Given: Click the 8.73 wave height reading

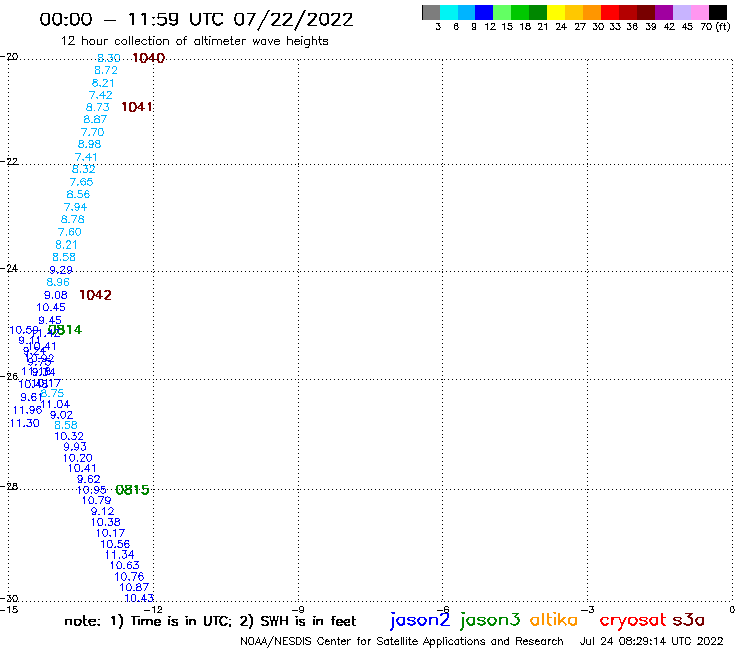Looking at the screenshot, I should [x=98, y=107].
